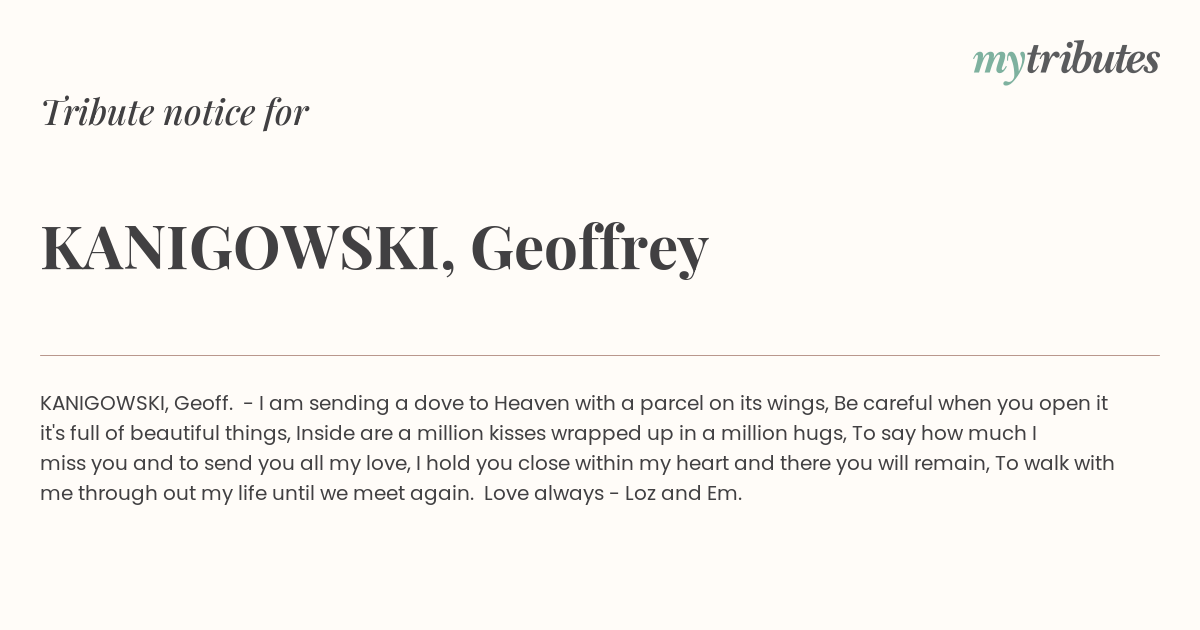Viewport: 1200px width, 630px height.
Task: Select the 'Tribute notice for' subtitle
Action: [174, 112]
